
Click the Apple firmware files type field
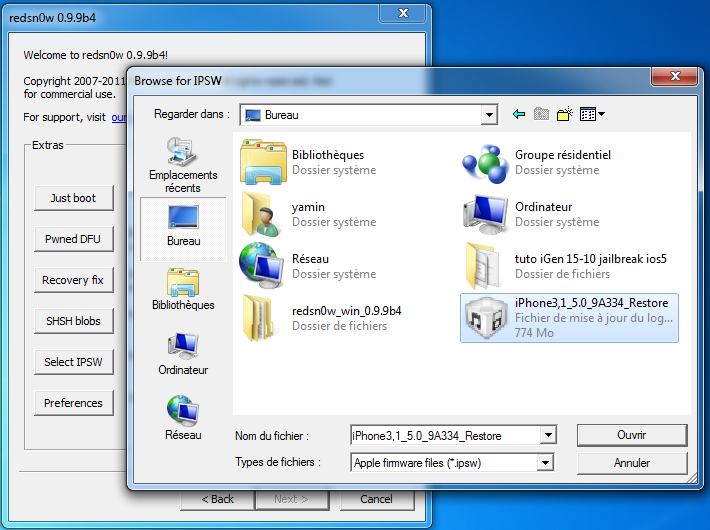[x=444, y=463]
